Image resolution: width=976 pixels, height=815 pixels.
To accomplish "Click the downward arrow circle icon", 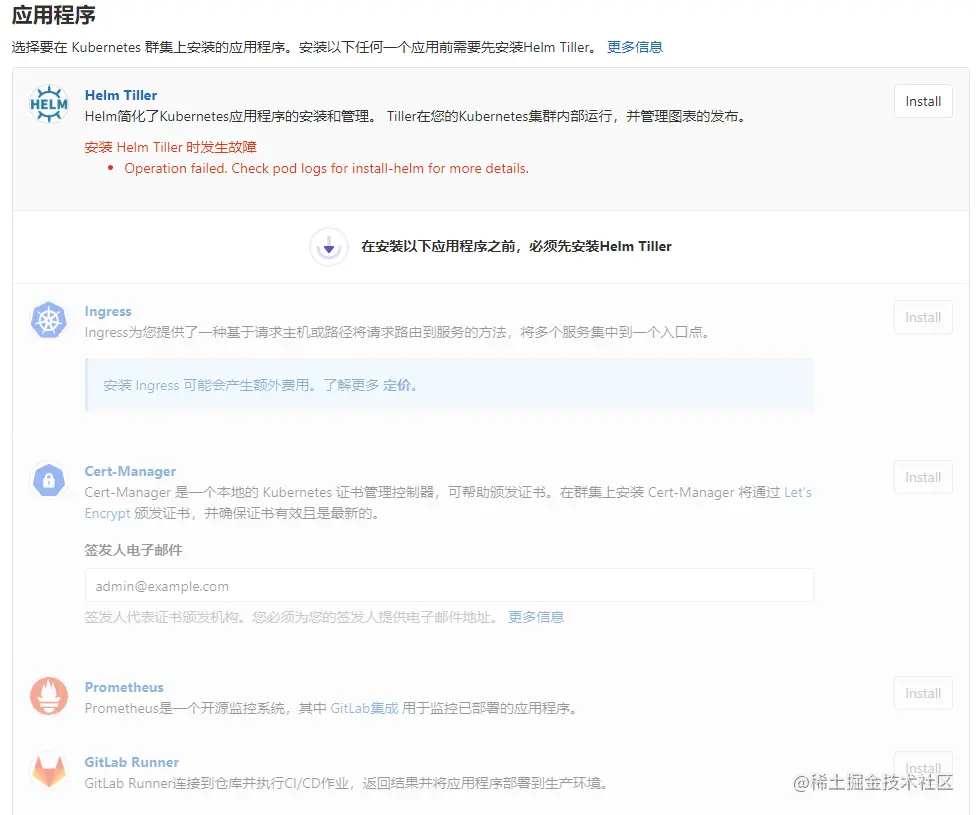I will pos(329,247).
